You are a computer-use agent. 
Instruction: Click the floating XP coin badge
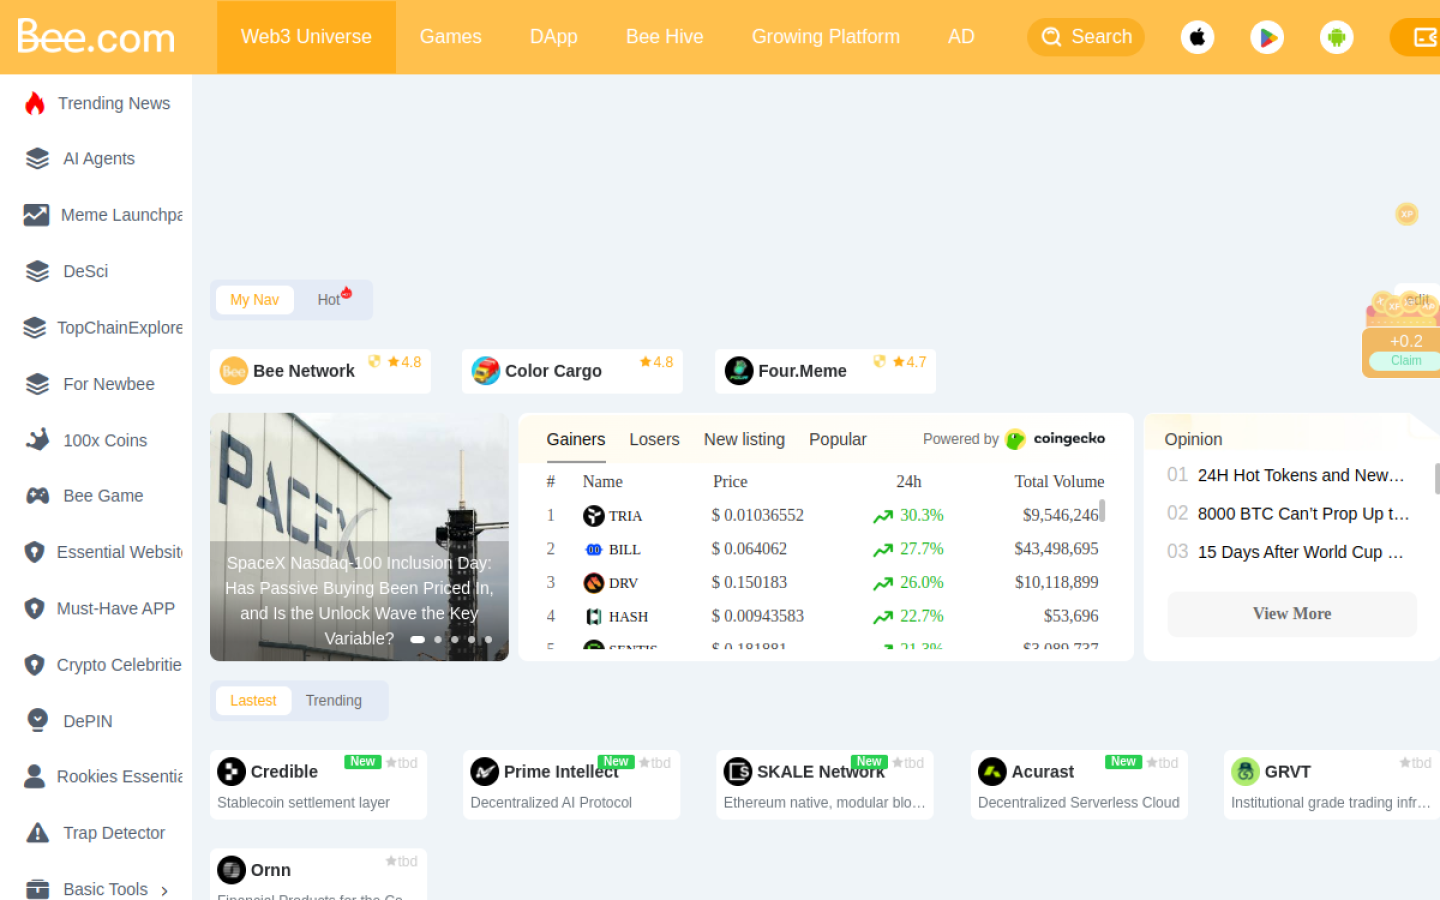[x=1407, y=214]
